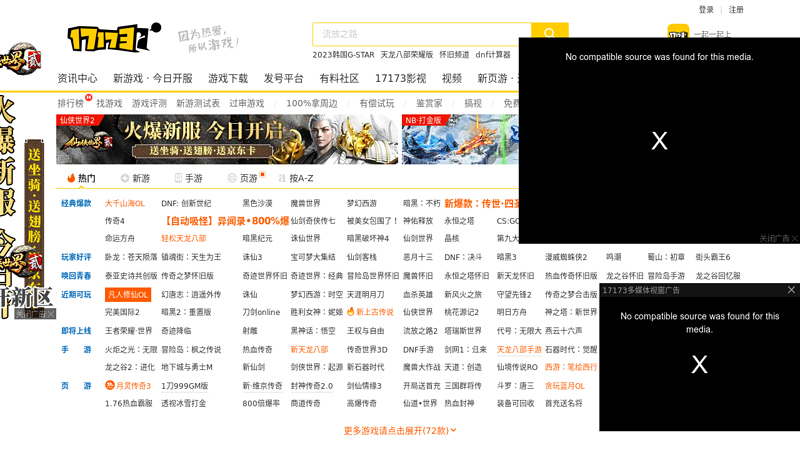The height and width of the screenshot is (450, 800).
Task: Open the 即将上线 category label
Action: pos(76,331)
